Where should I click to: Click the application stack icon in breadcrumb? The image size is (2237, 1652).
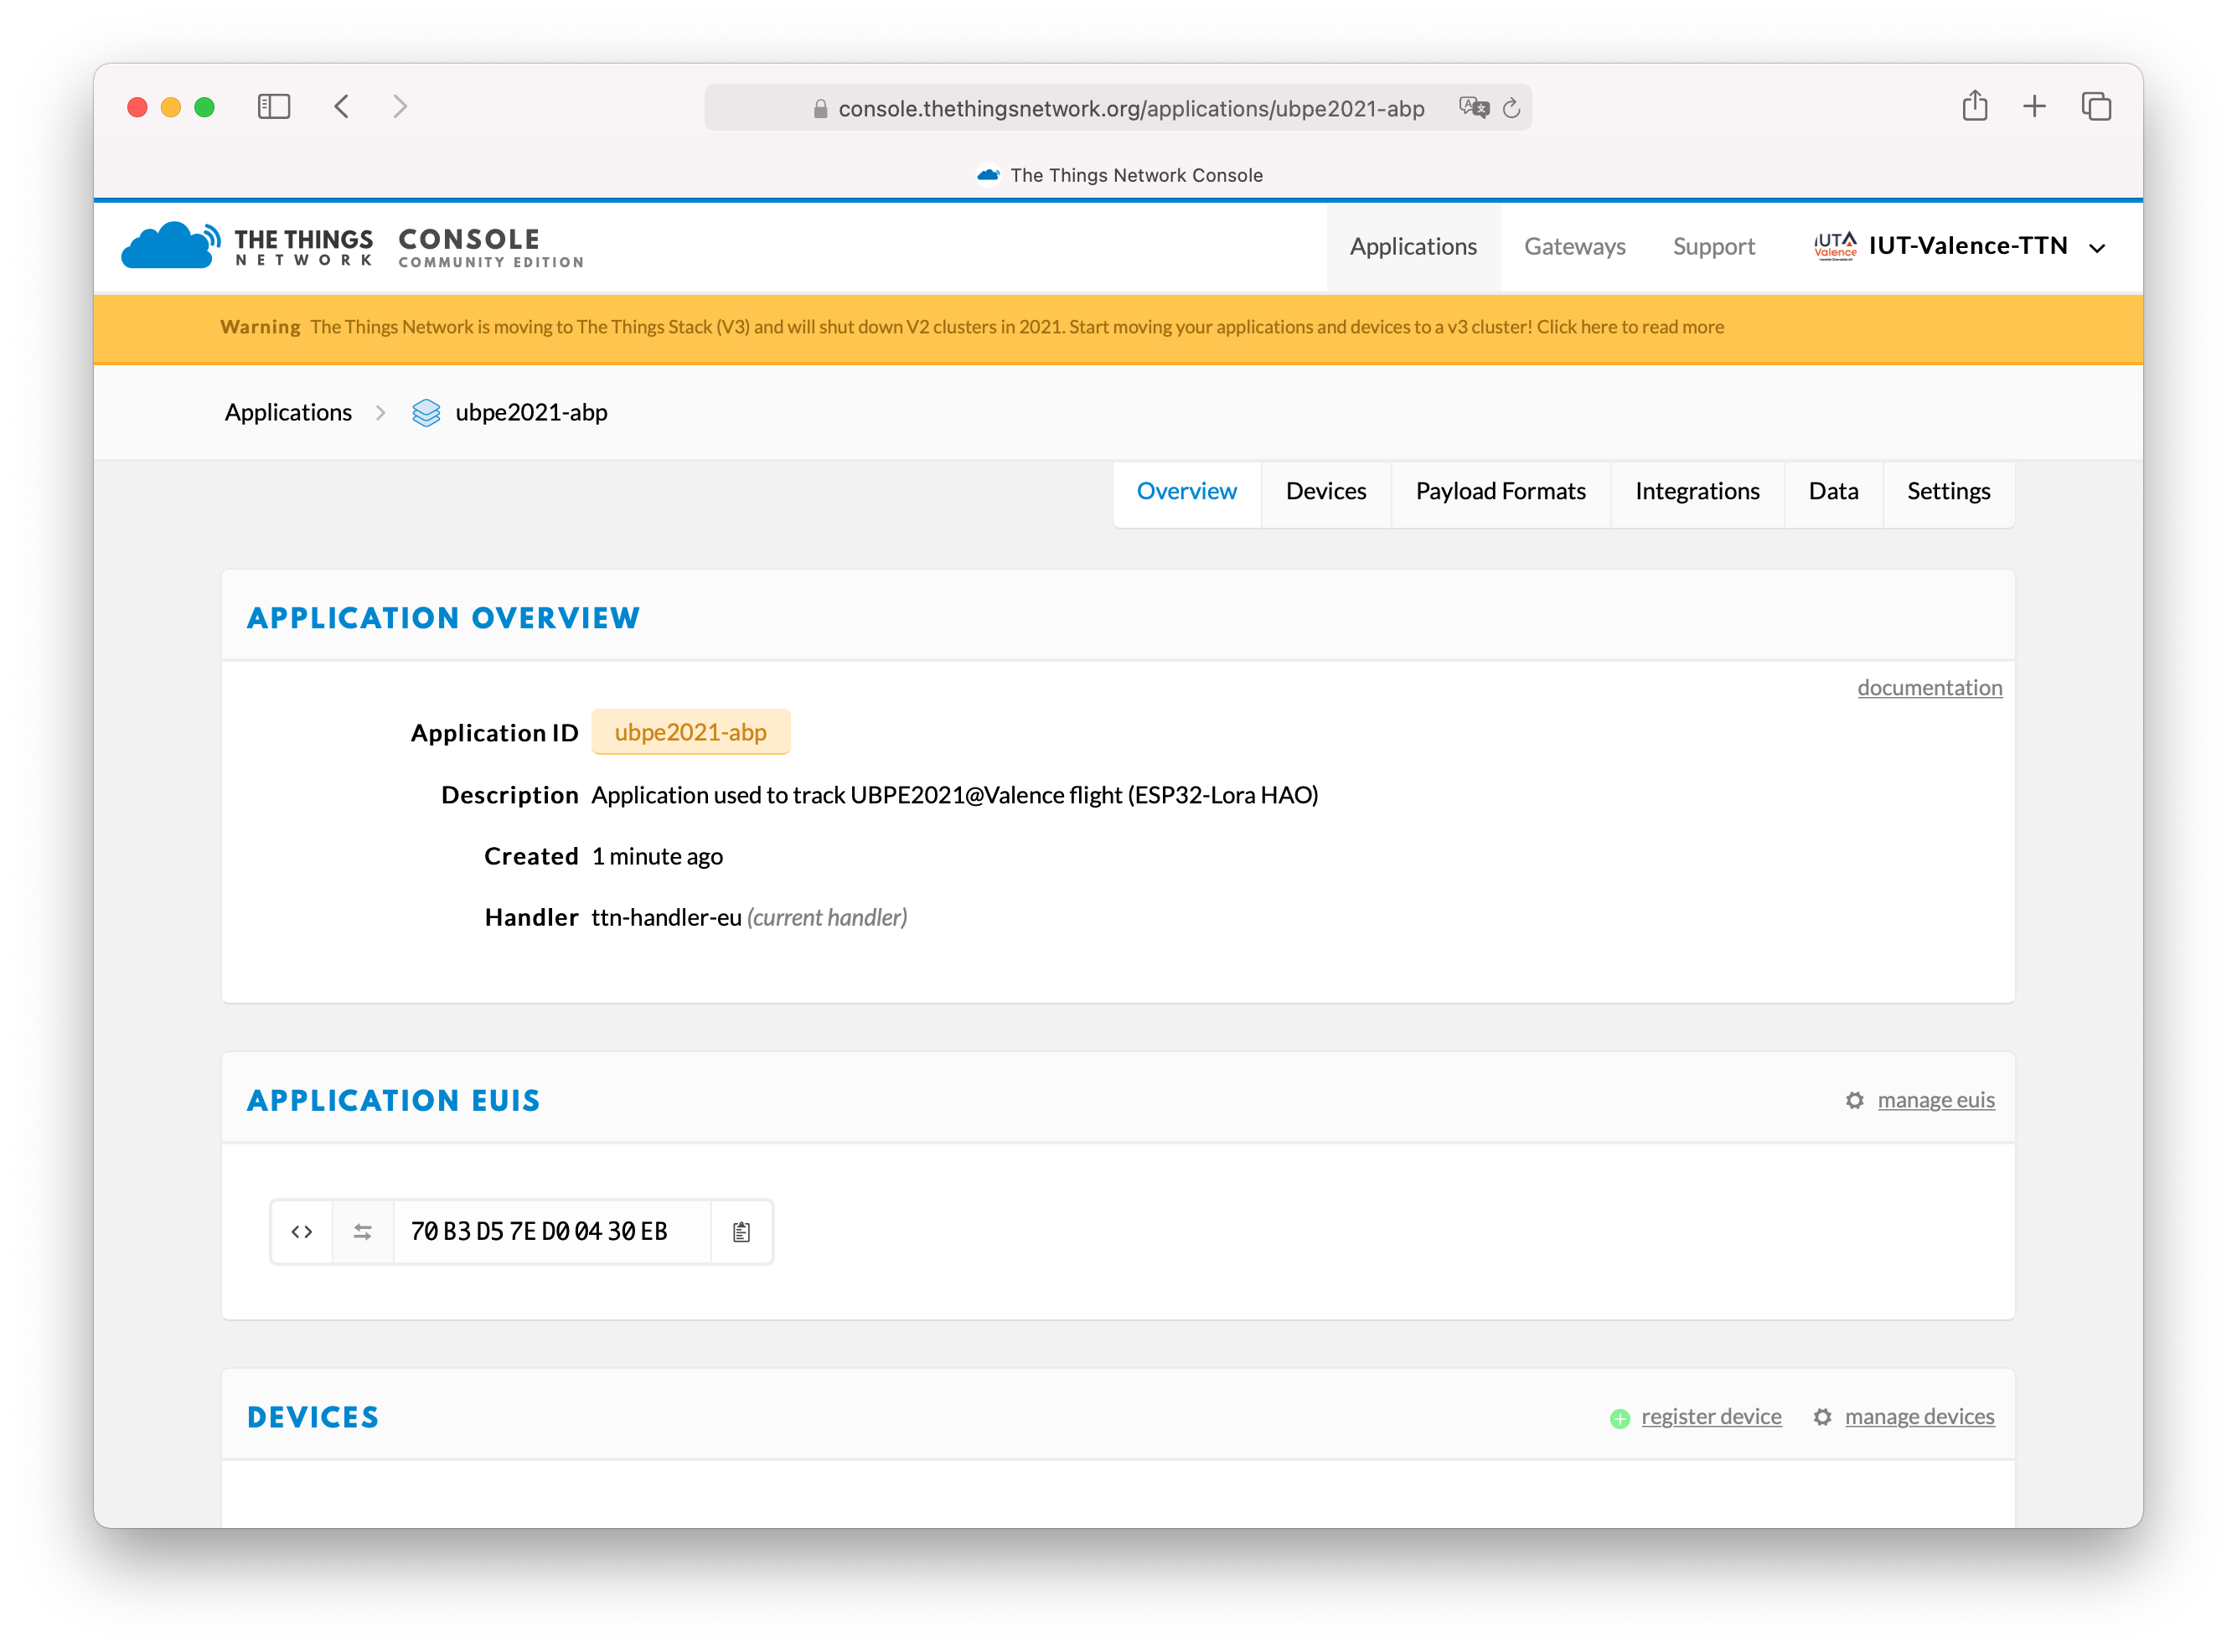pos(426,413)
